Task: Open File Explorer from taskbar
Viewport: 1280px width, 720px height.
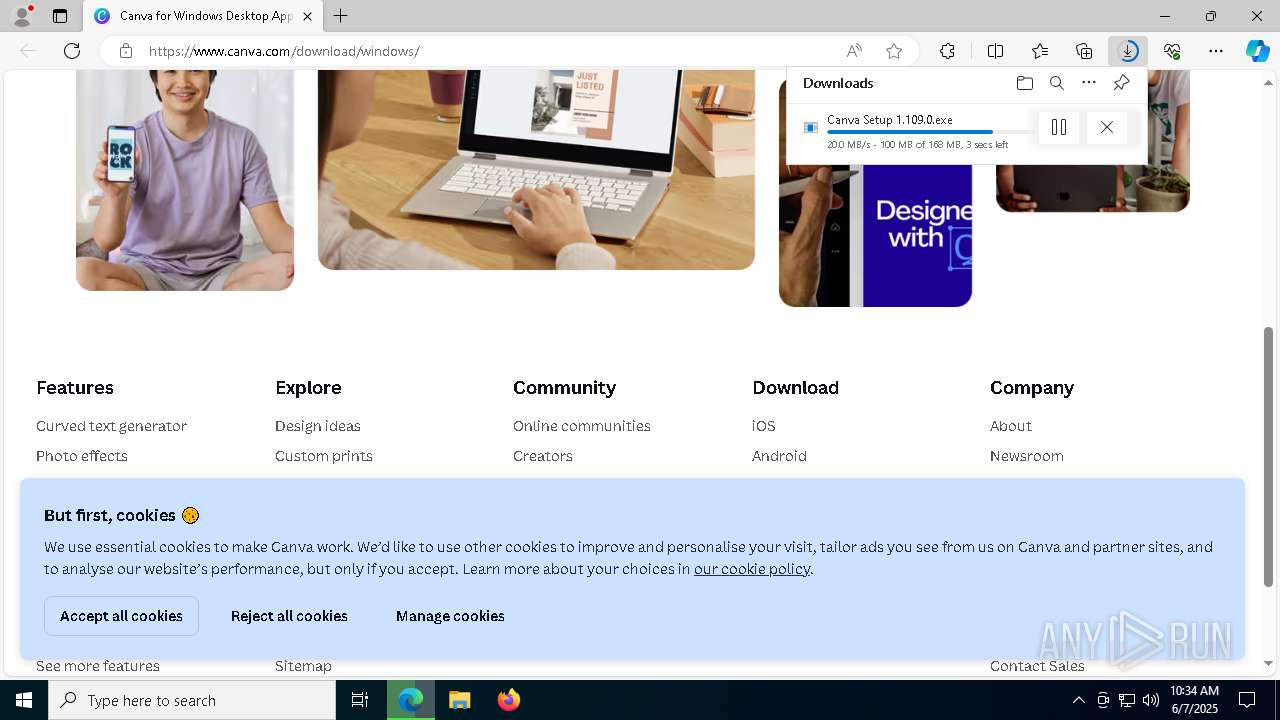Action: [x=460, y=700]
